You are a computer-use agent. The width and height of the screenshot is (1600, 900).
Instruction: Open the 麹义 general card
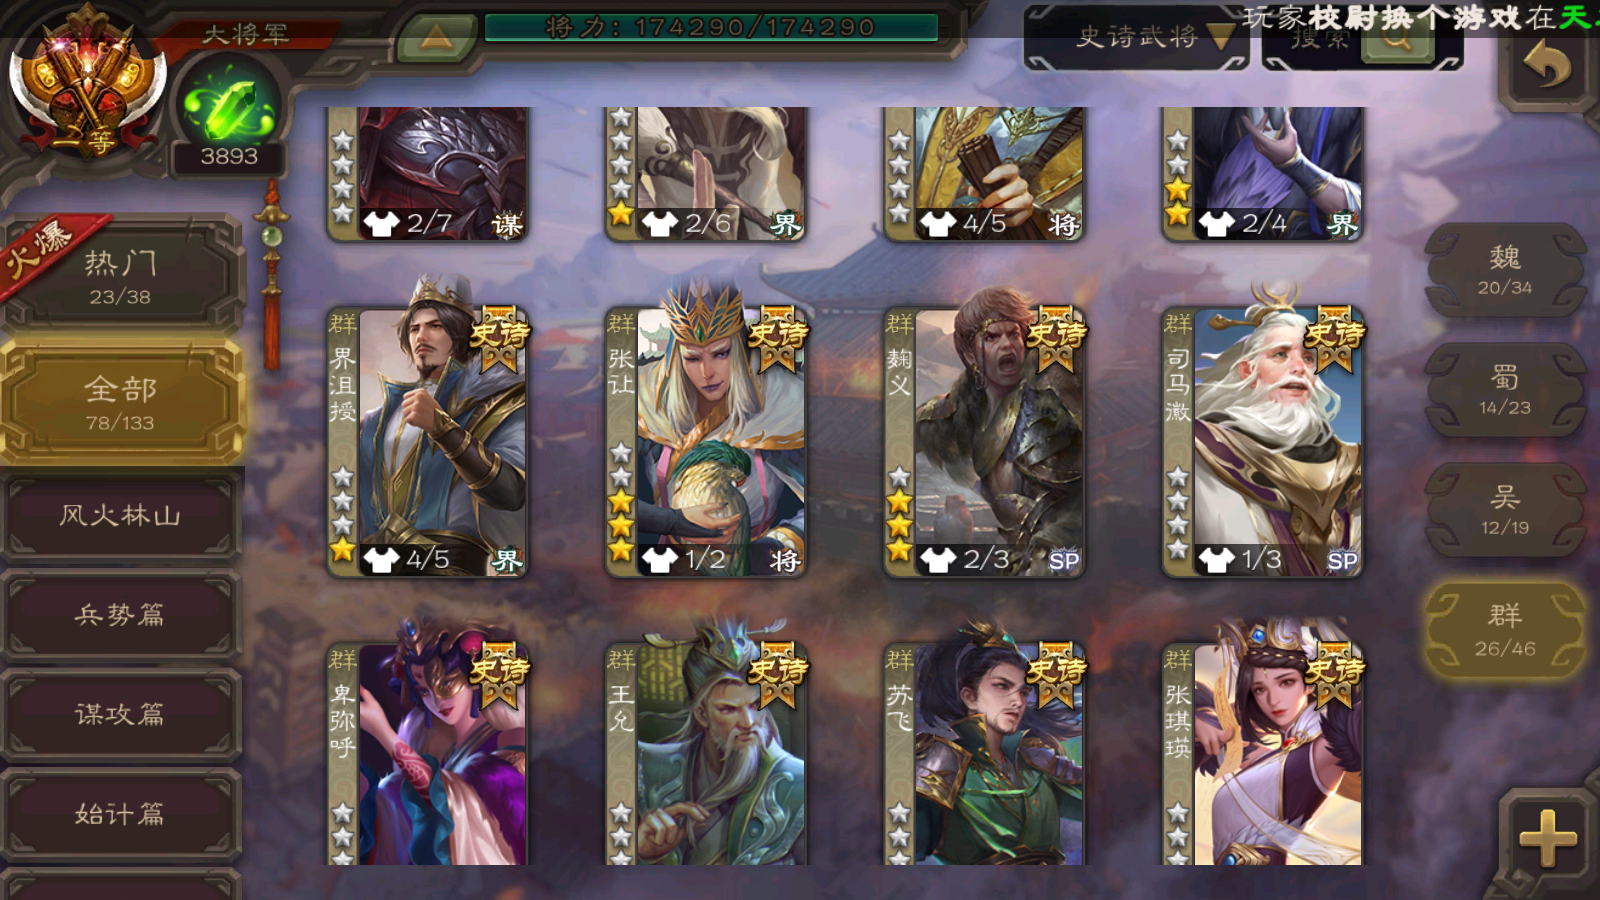[984, 442]
